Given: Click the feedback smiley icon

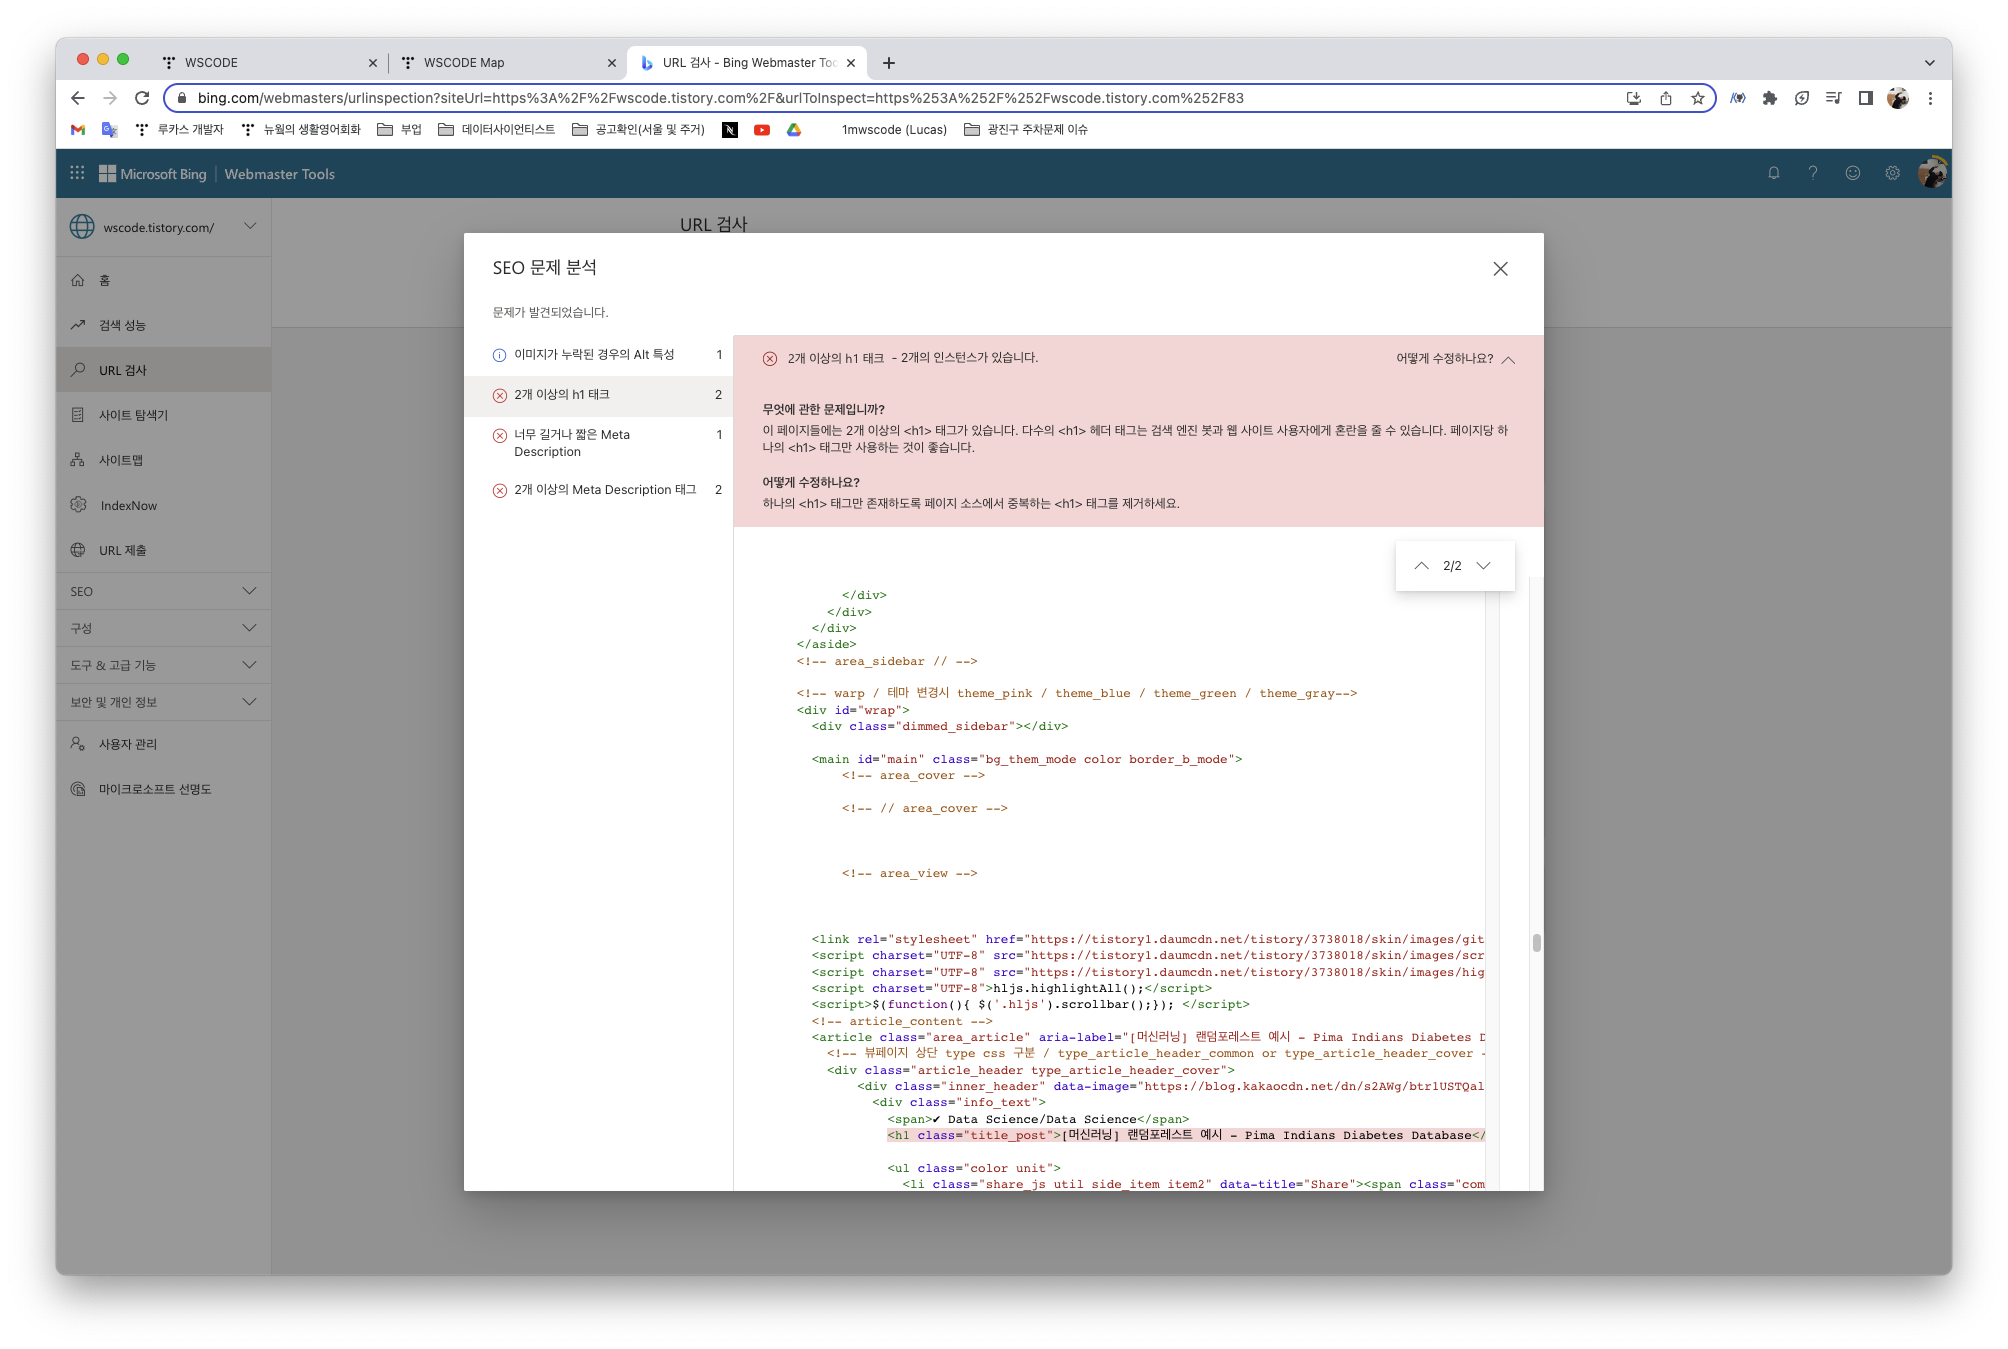Looking at the screenshot, I should point(1852,173).
